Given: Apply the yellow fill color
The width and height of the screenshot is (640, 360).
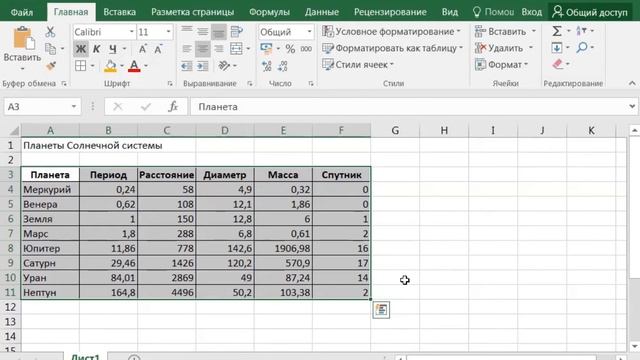Looking at the screenshot, I should (110, 66).
